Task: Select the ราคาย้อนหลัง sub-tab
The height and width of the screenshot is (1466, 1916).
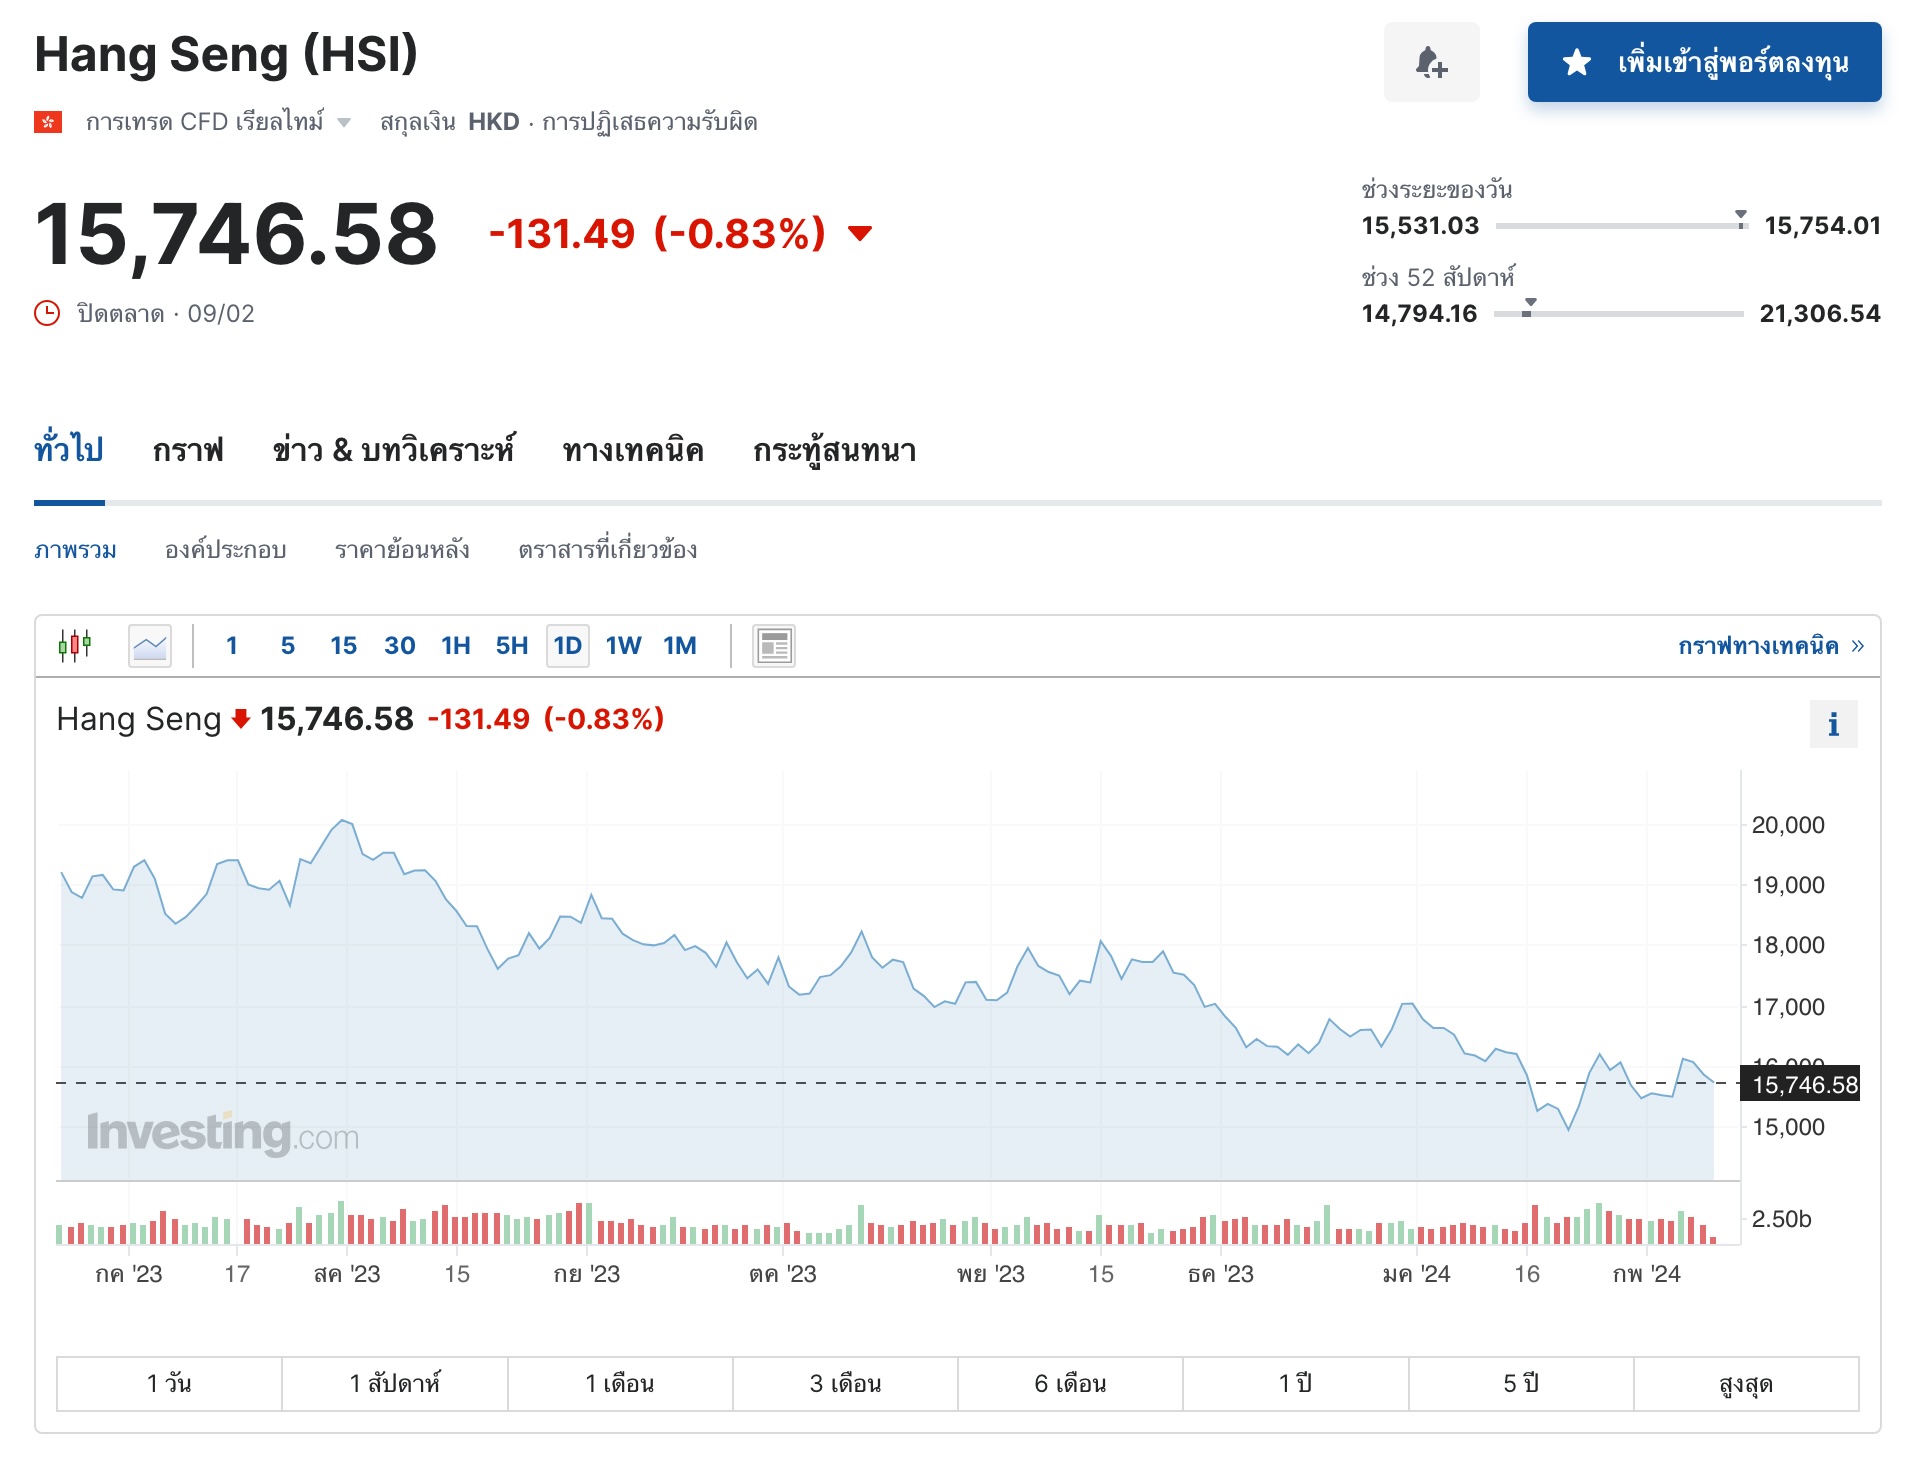Action: point(402,550)
